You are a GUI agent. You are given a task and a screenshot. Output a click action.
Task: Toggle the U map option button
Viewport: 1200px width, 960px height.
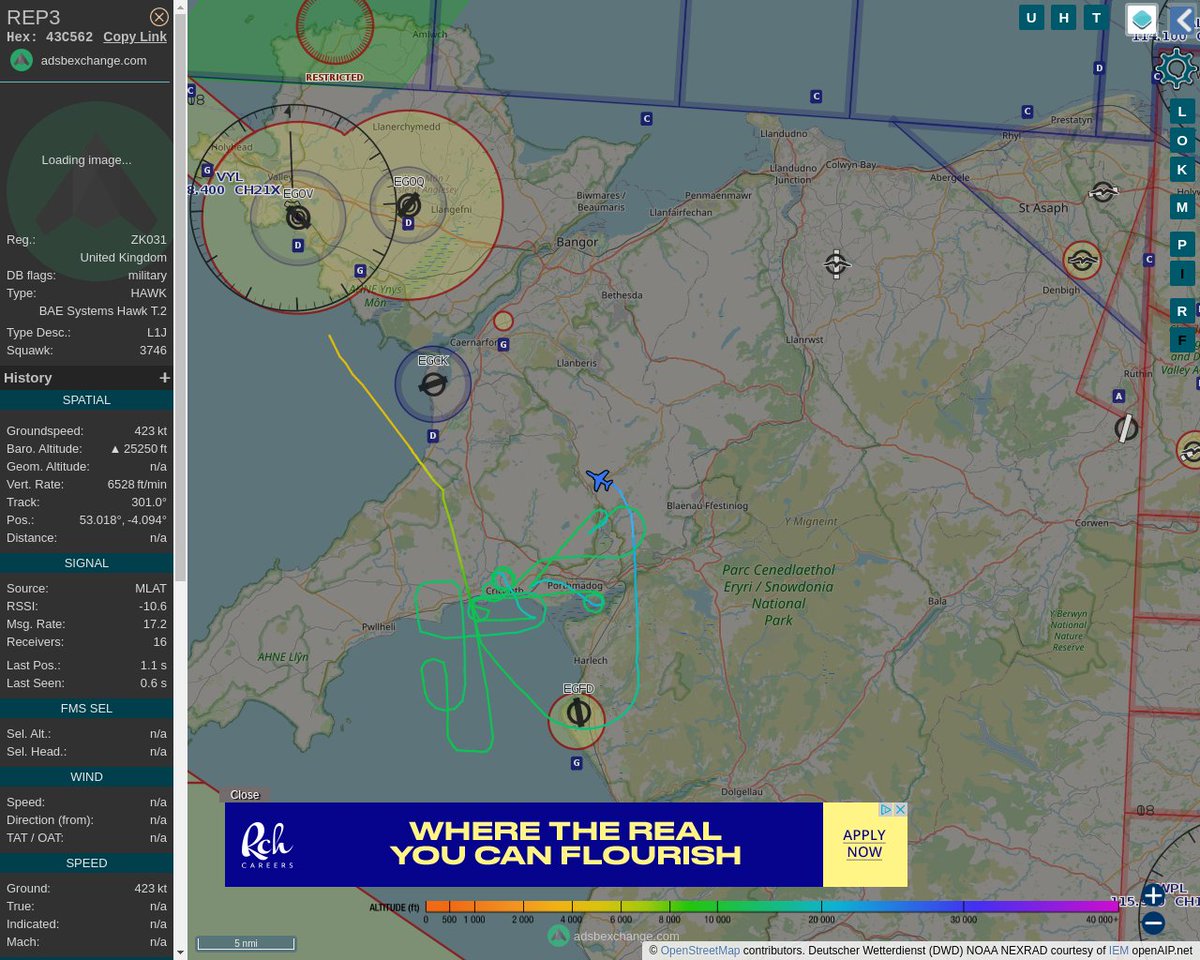tap(1031, 17)
